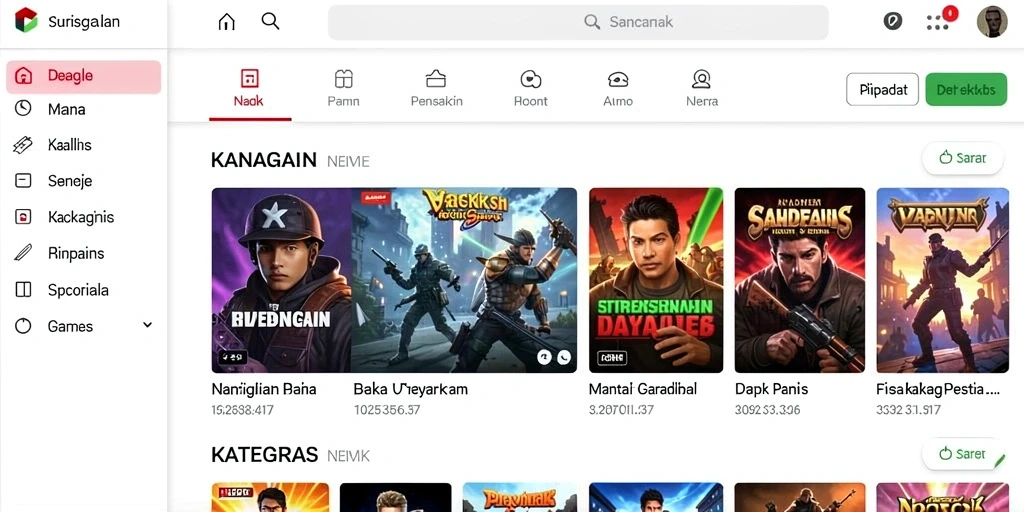The width and height of the screenshot is (1024, 512).
Task: Click the Surisgalan logo icon
Action: 26,21
